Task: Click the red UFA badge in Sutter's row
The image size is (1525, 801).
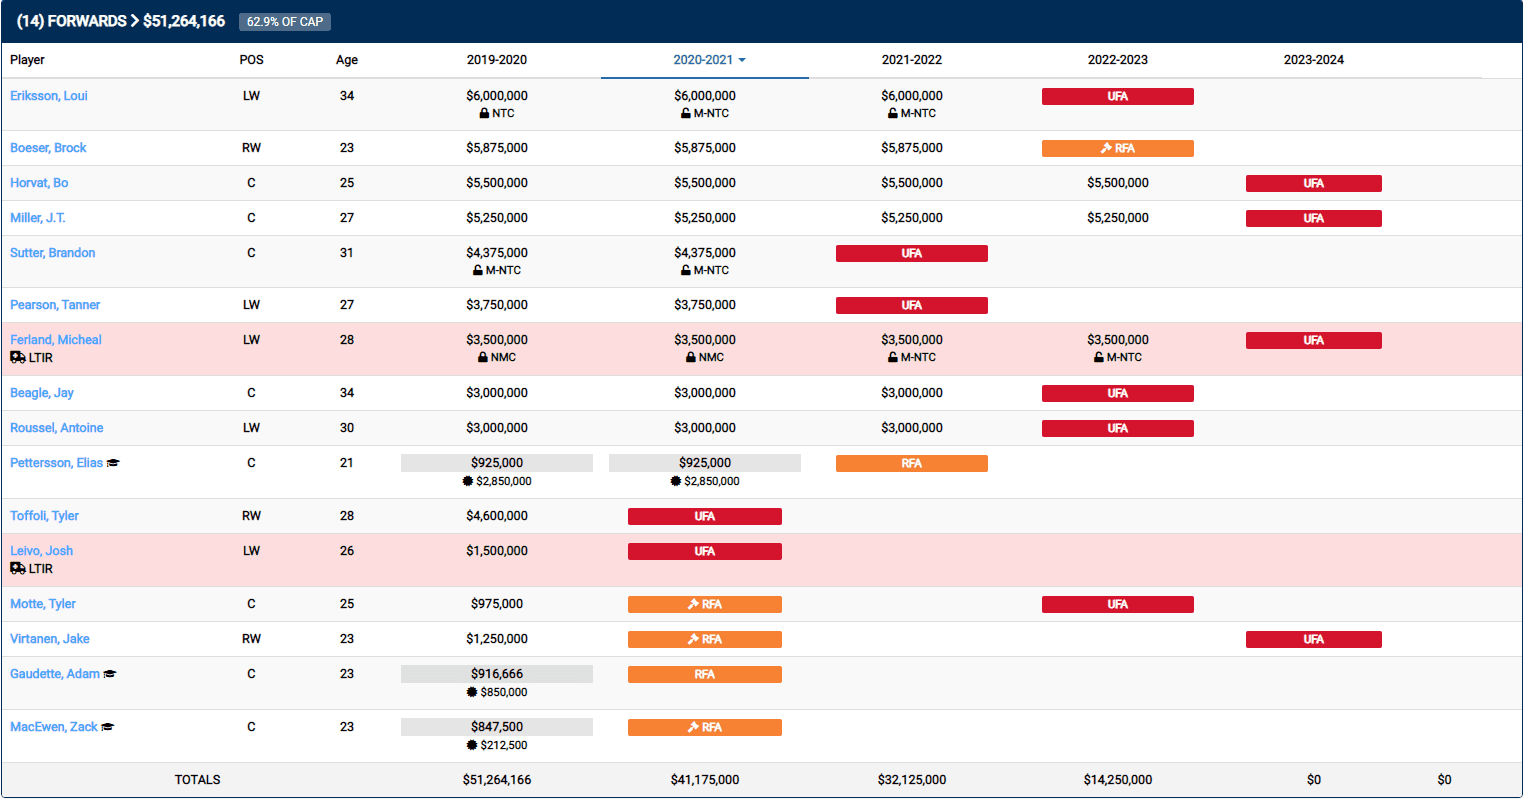Action: click(911, 254)
